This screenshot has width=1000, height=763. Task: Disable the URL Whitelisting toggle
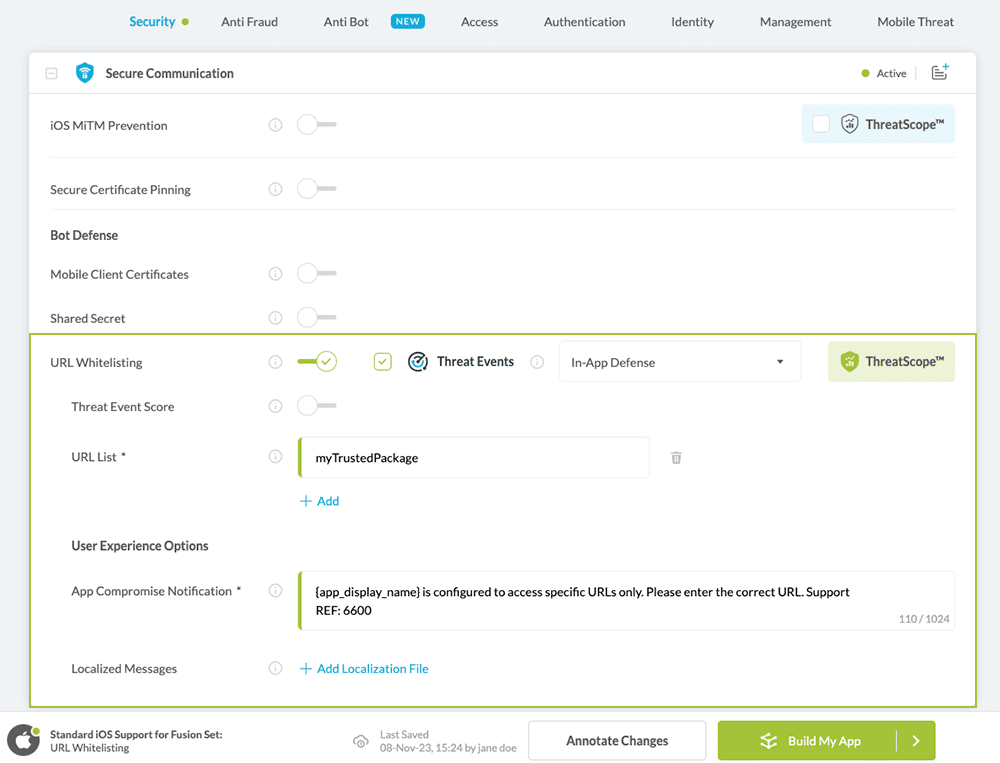[x=317, y=362]
